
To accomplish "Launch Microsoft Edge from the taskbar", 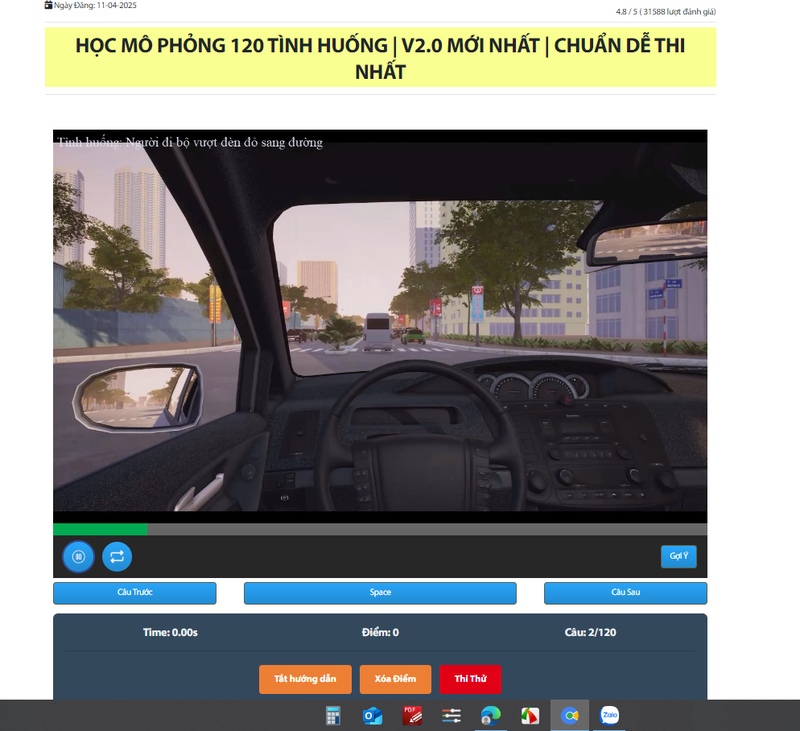I will pyautogui.click(x=489, y=715).
